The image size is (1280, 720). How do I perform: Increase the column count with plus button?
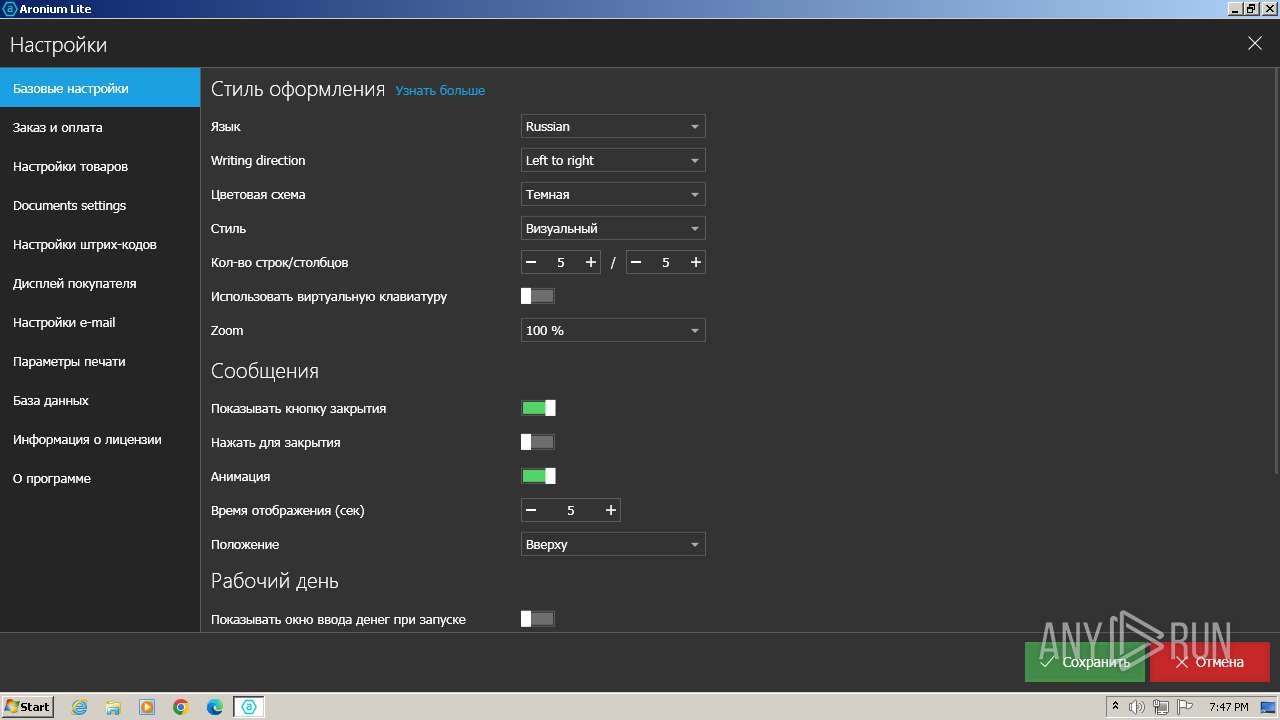(696, 262)
